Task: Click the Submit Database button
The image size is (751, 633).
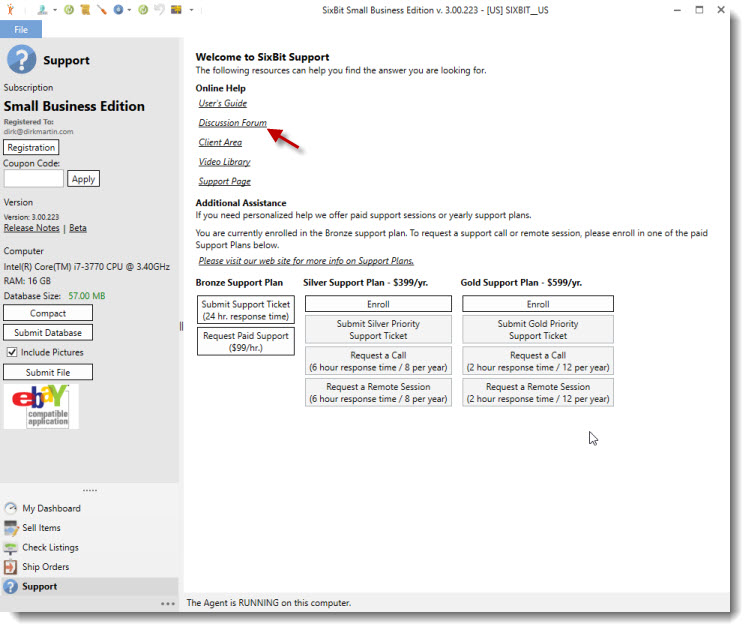Action: tap(48, 333)
